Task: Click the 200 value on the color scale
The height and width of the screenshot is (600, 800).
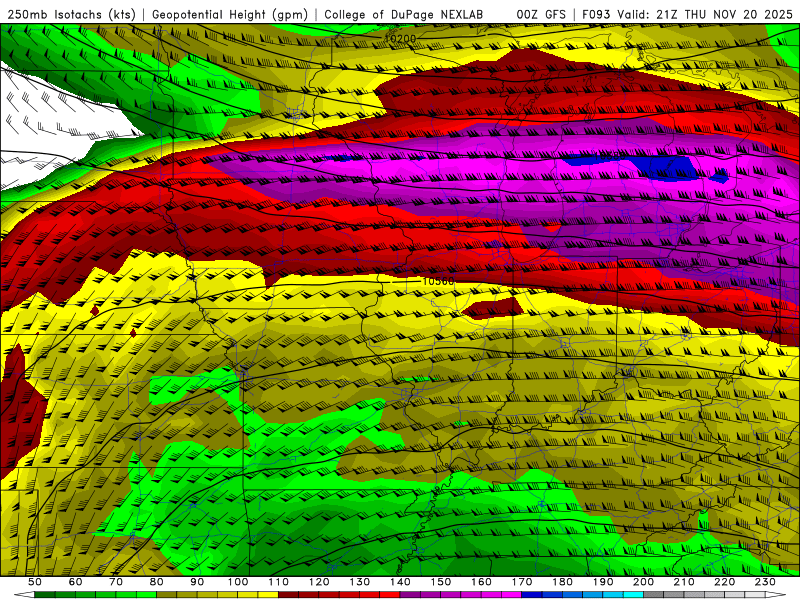Action: pyautogui.click(x=644, y=582)
